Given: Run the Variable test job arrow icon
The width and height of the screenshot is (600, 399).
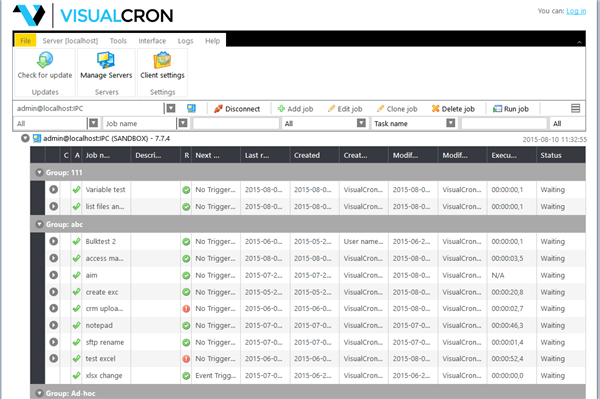Looking at the screenshot, I should (x=54, y=189).
